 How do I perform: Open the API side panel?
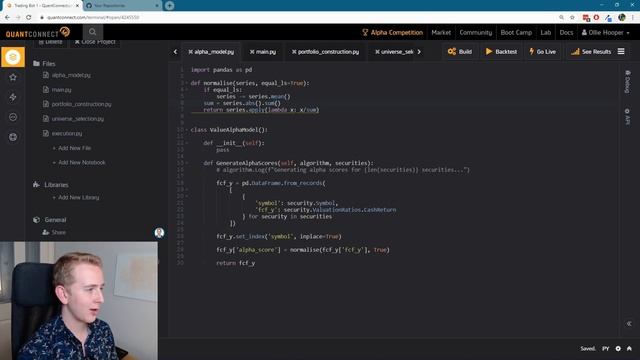[x=628, y=117]
